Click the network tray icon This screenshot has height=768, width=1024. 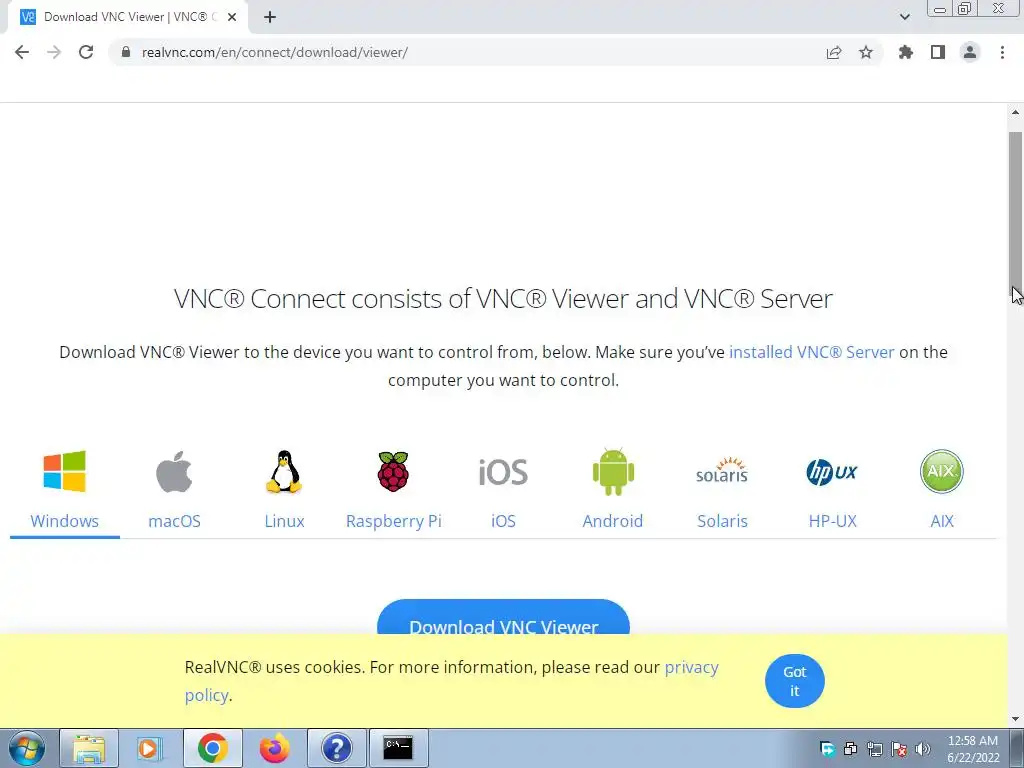875,749
